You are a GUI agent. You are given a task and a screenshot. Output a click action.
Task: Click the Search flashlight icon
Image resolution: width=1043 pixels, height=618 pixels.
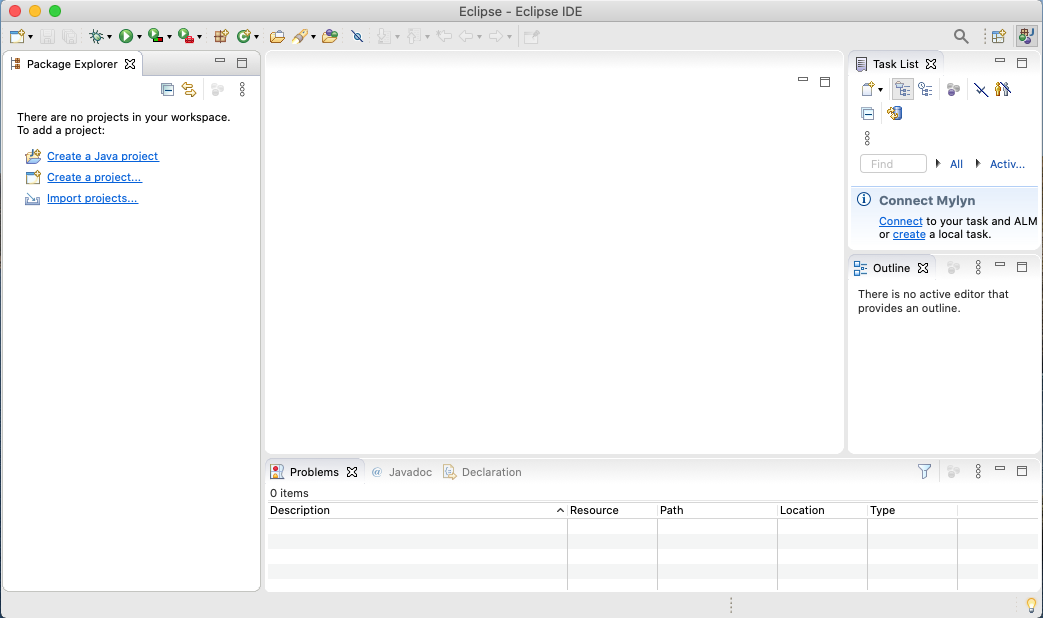[300, 36]
